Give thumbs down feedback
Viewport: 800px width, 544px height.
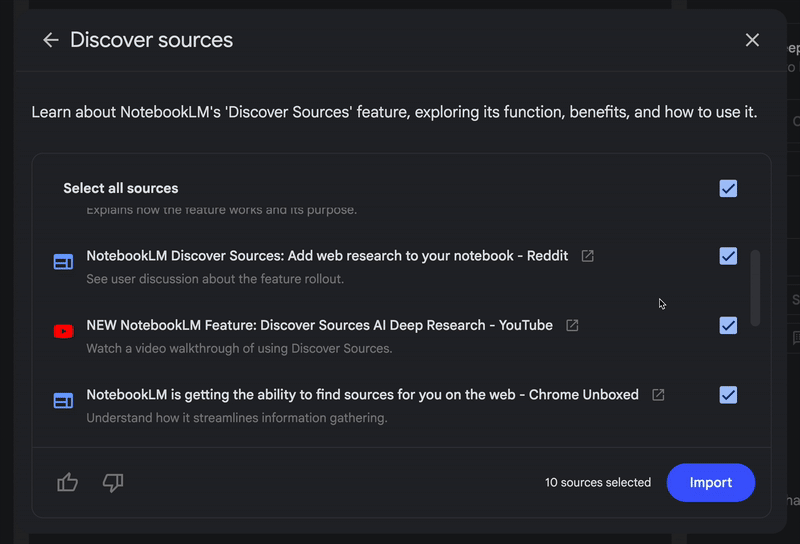click(x=113, y=482)
